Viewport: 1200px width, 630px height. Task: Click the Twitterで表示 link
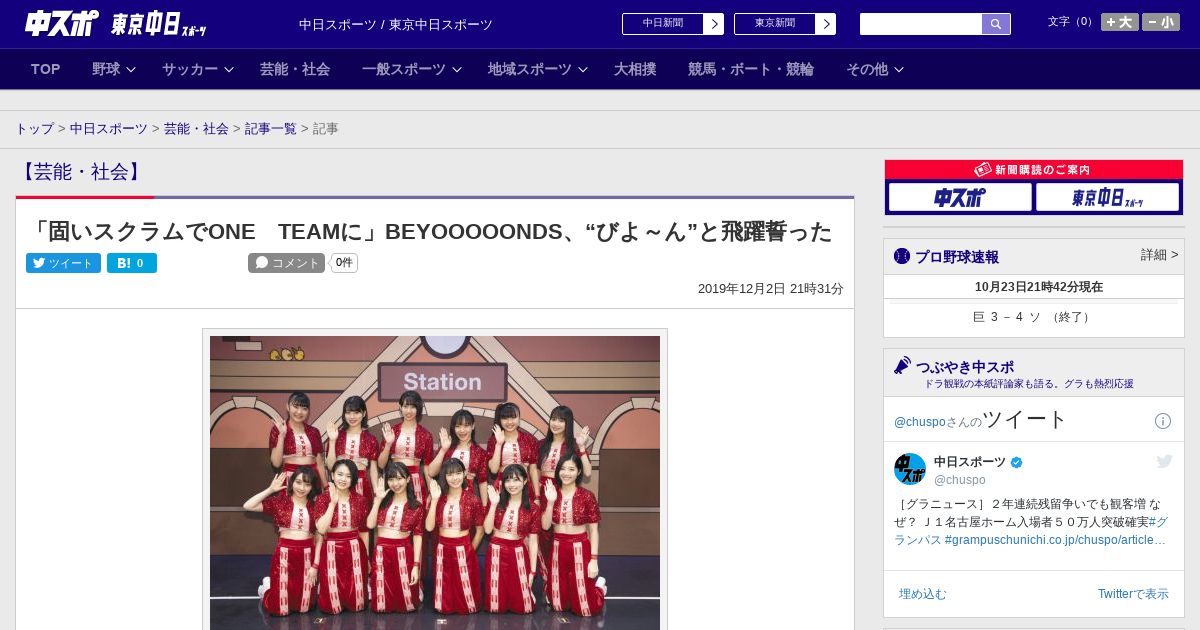[x=1133, y=594]
